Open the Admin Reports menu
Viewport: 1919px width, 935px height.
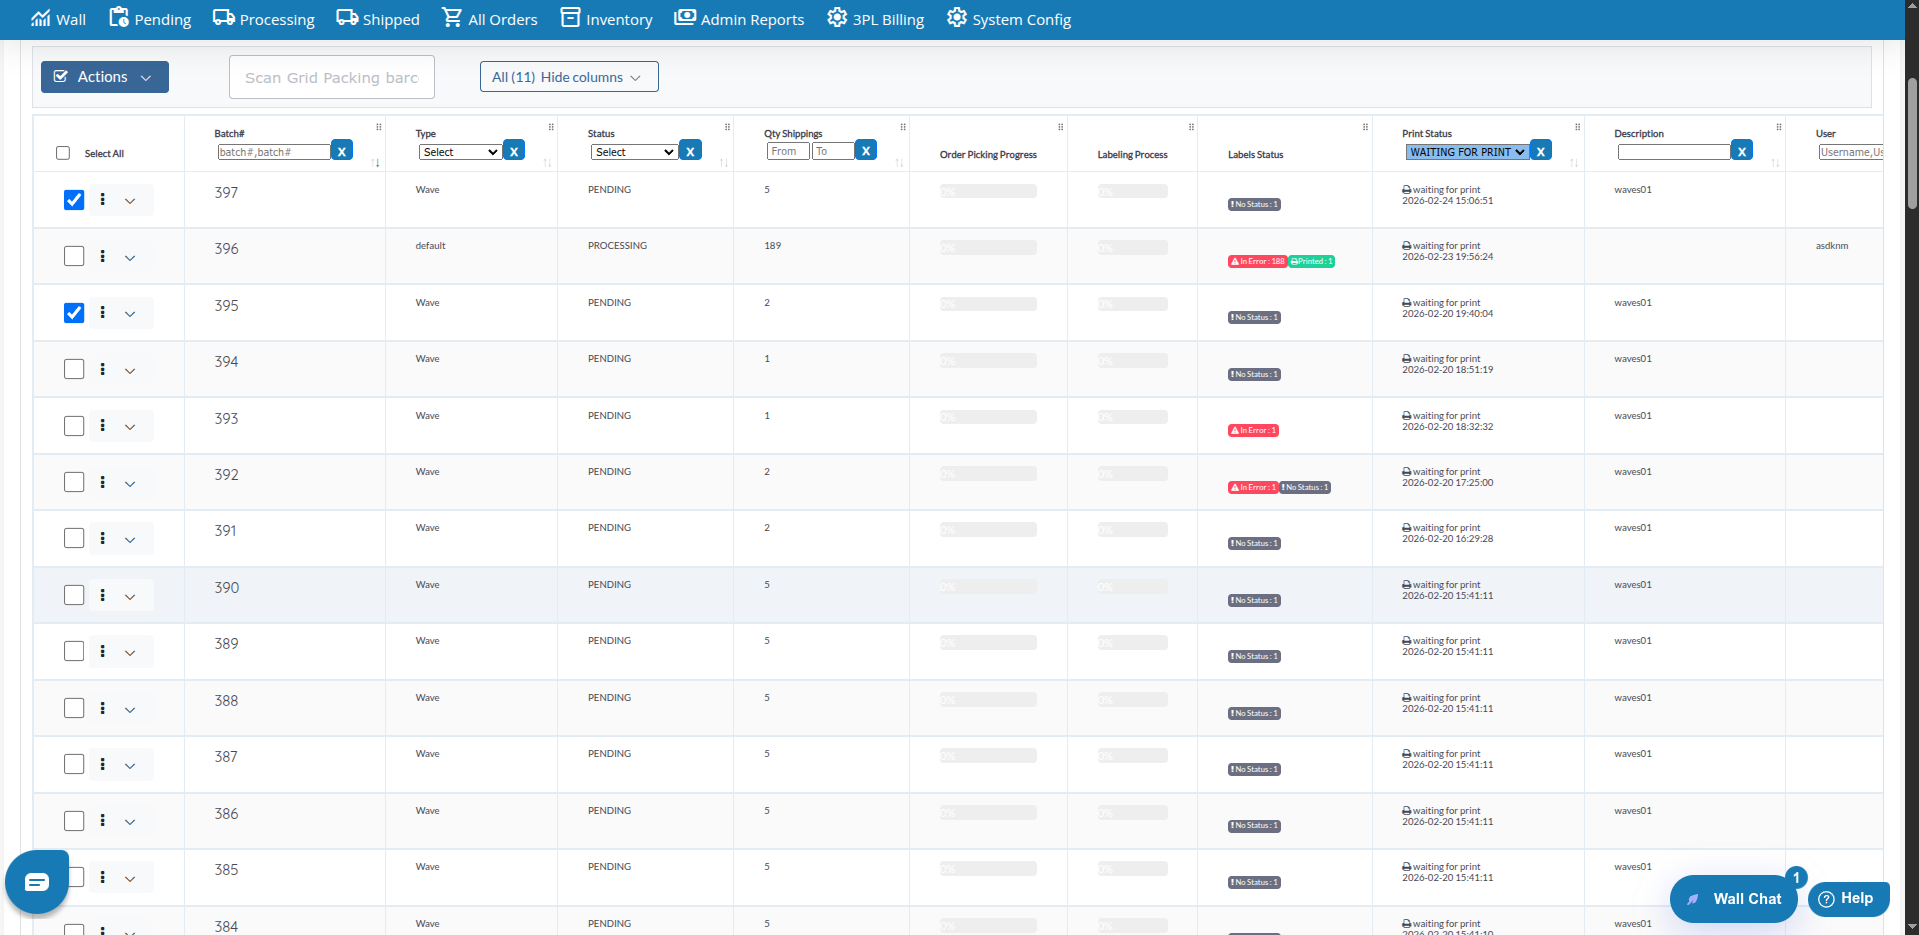[739, 19]
